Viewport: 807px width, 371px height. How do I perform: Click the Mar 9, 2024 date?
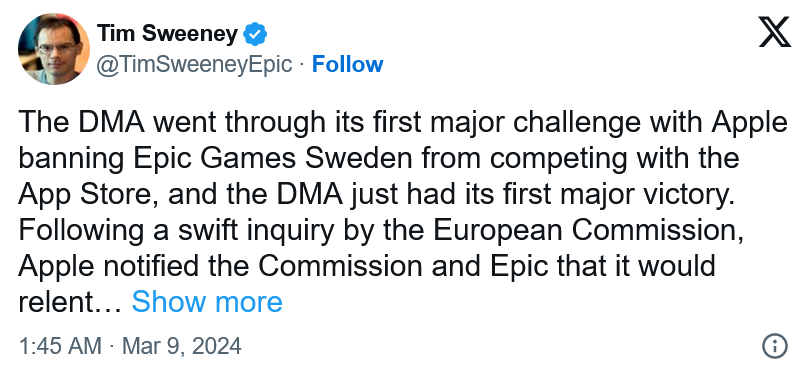pyautogui.click(x=182, y=346)
